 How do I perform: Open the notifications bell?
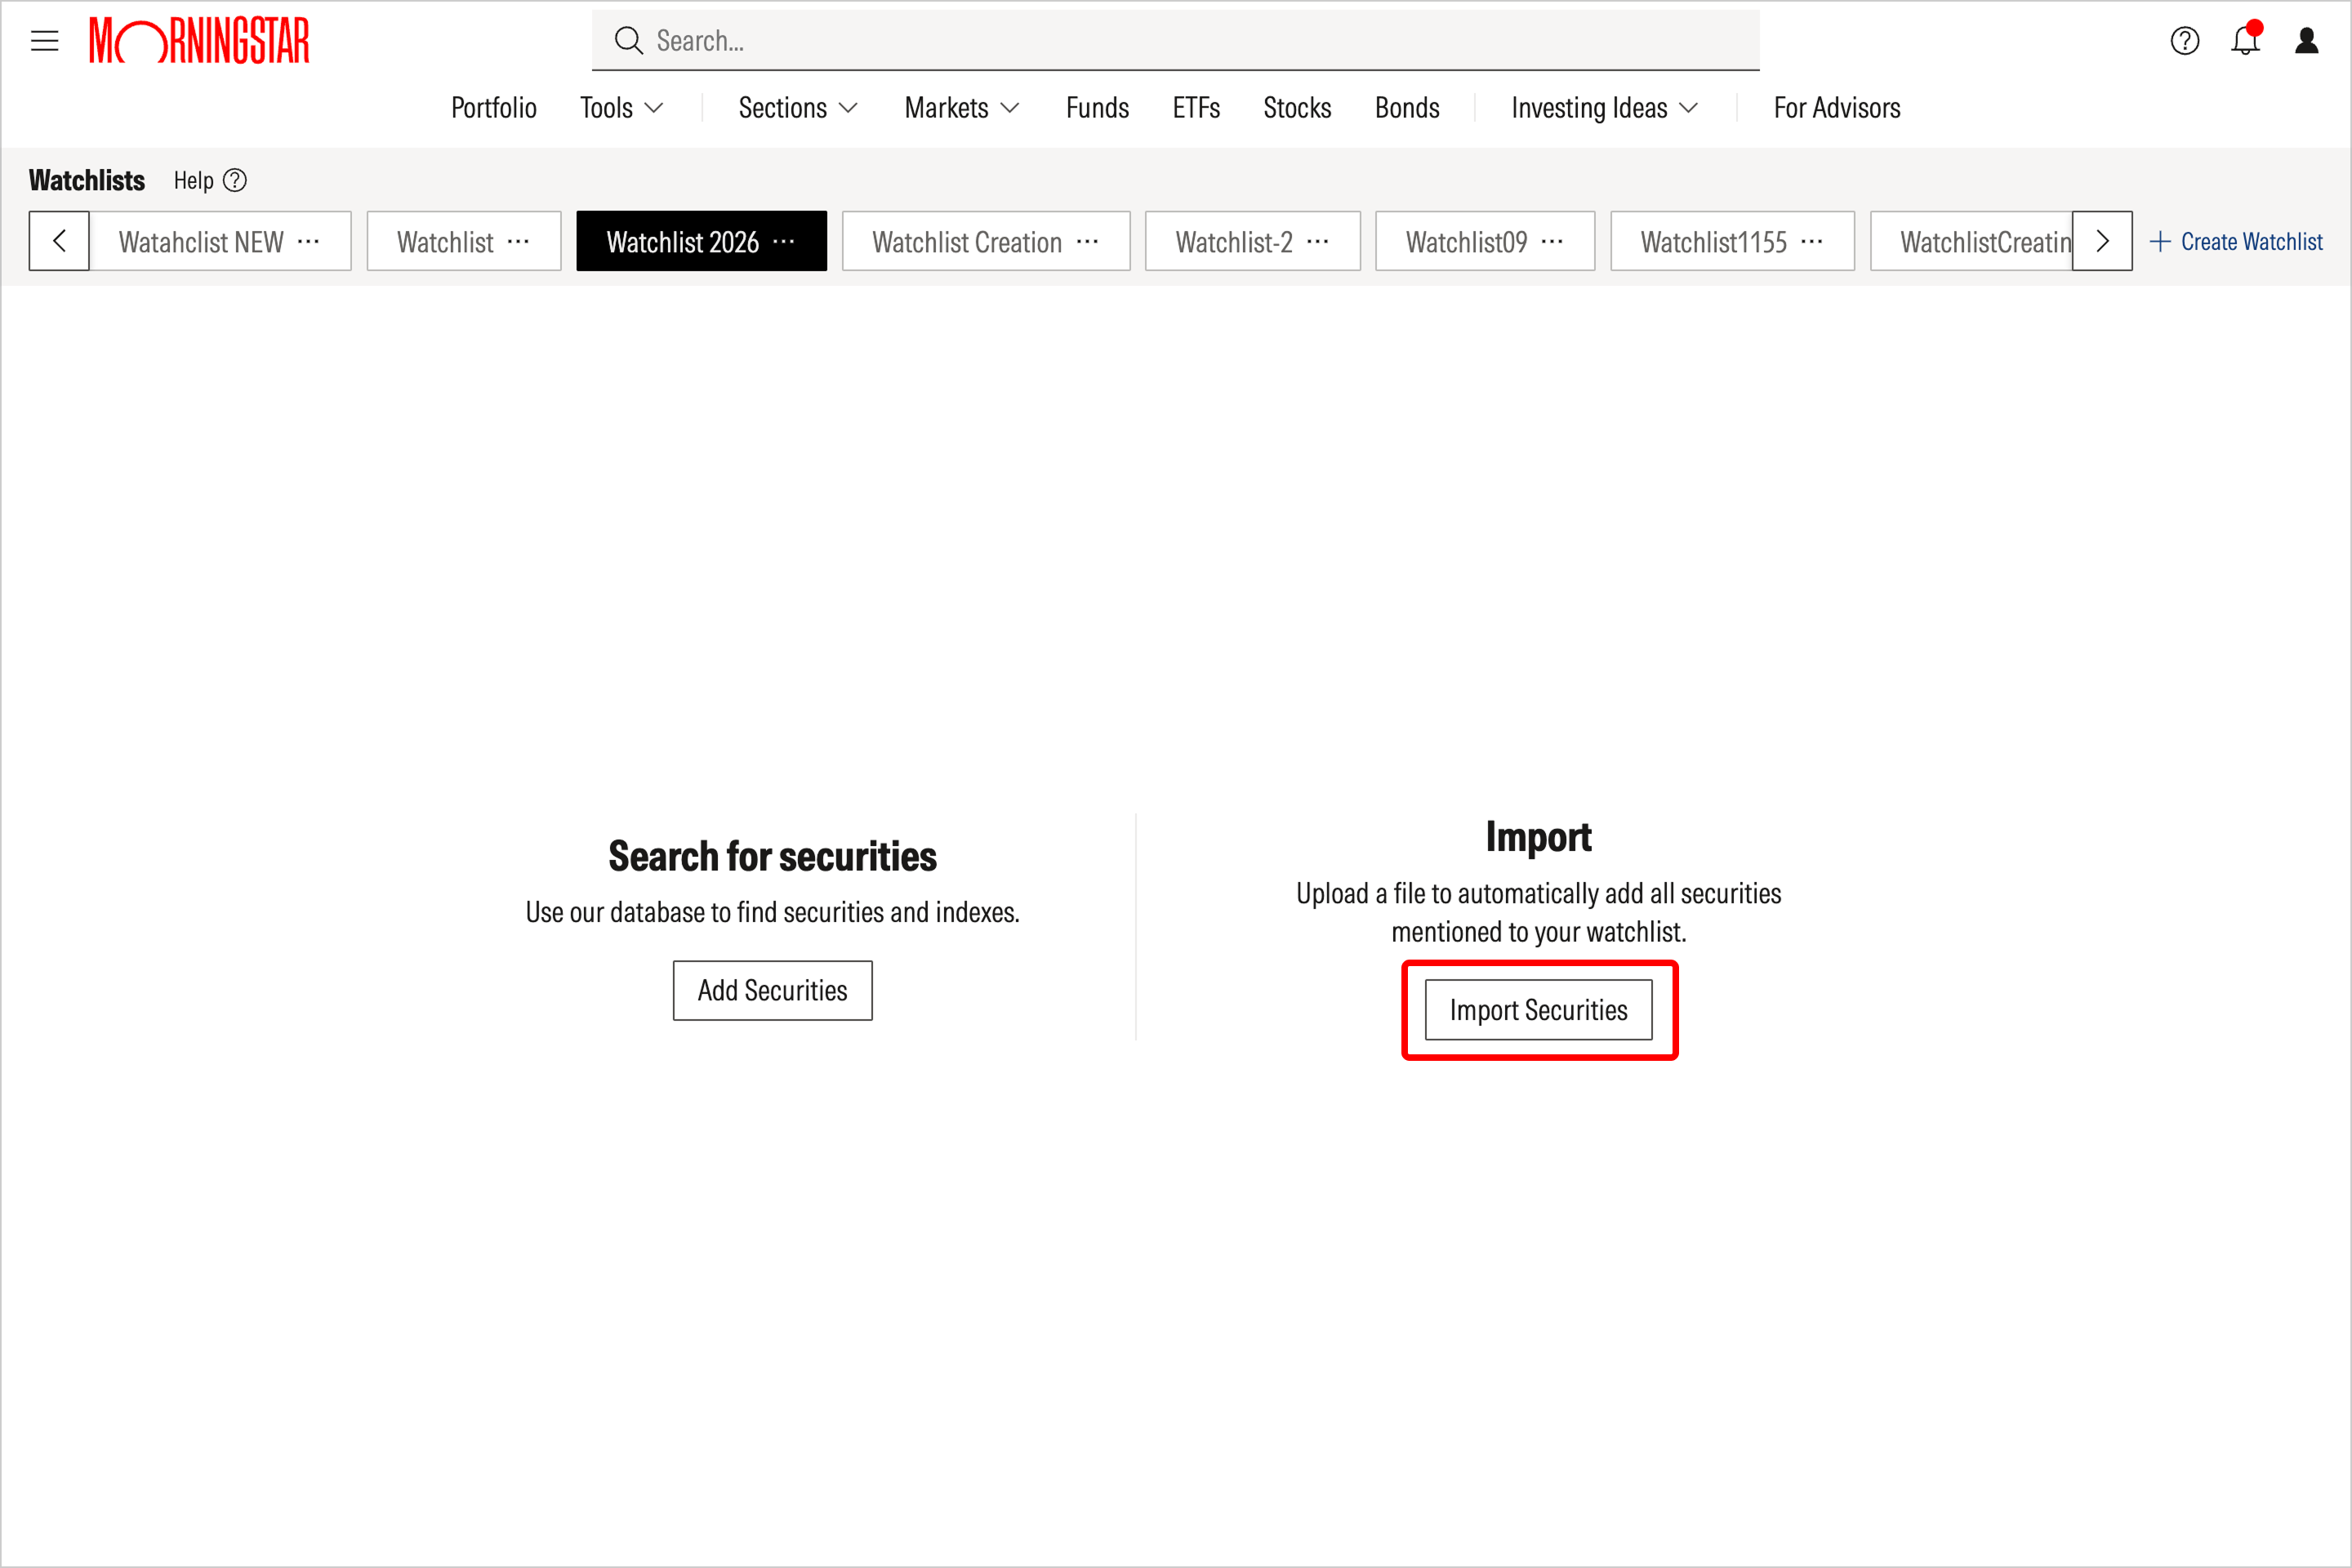click(2245, 40)
